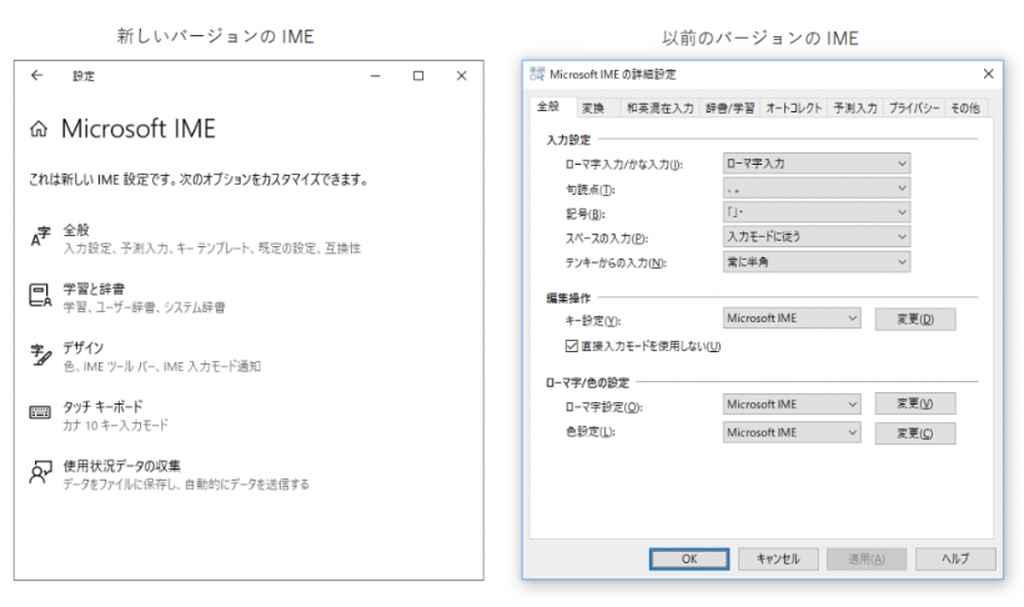This screenshot has width=1024, height=607.
Task: Click the タッチ キーボード keyboard icon
Action: pos(39,410)
